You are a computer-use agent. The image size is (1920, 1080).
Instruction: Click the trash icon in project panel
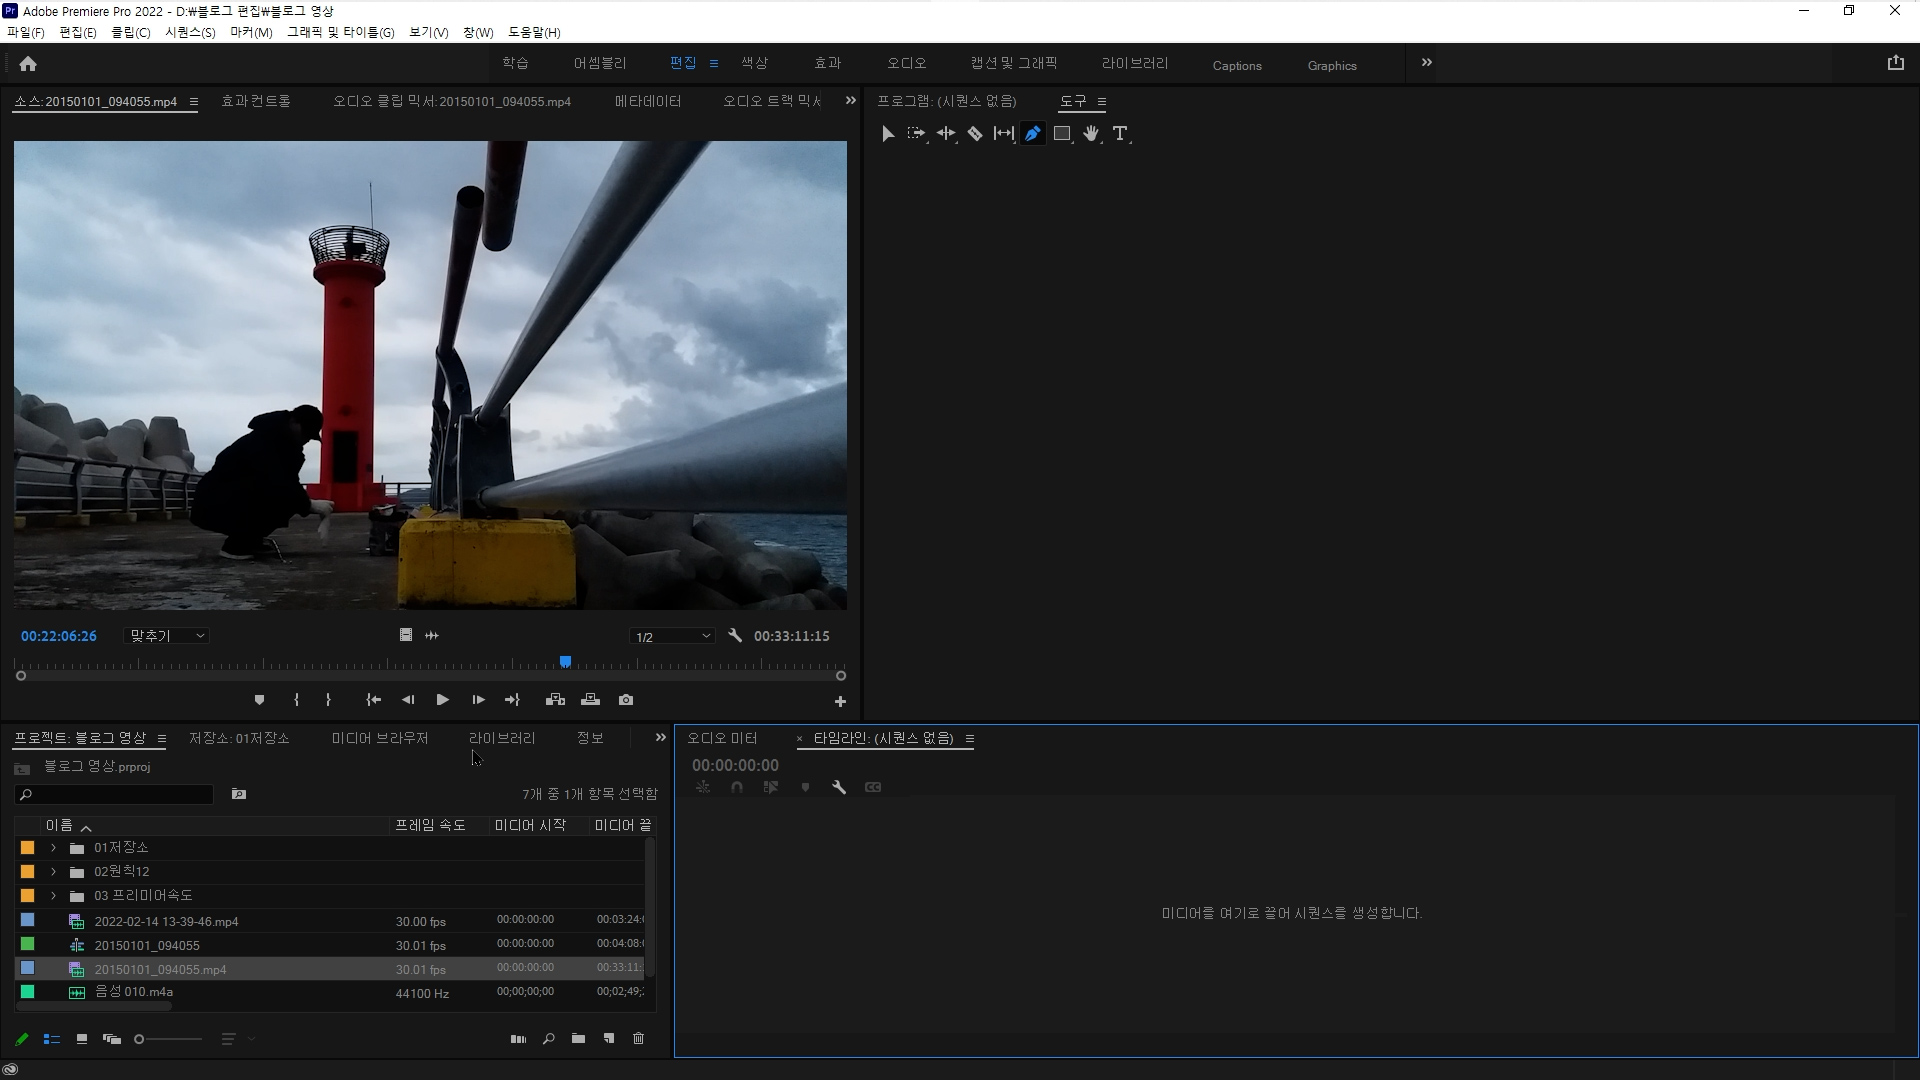[639, 1039]
